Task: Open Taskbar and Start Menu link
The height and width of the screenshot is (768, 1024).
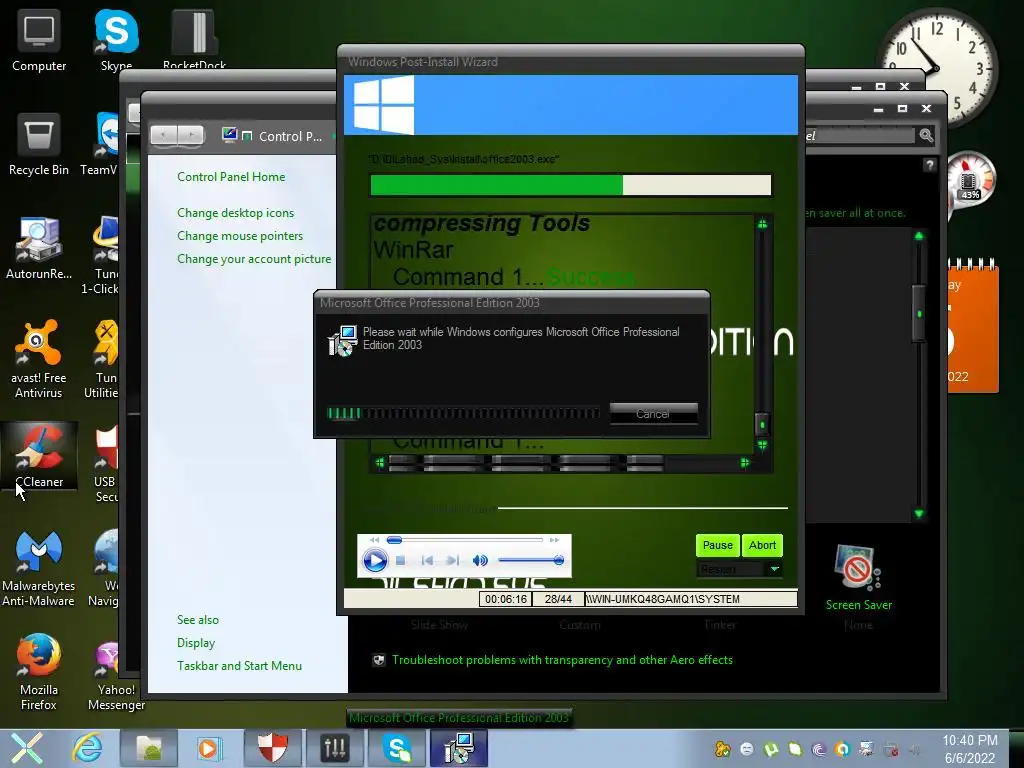Action: [x=239, y=665]
